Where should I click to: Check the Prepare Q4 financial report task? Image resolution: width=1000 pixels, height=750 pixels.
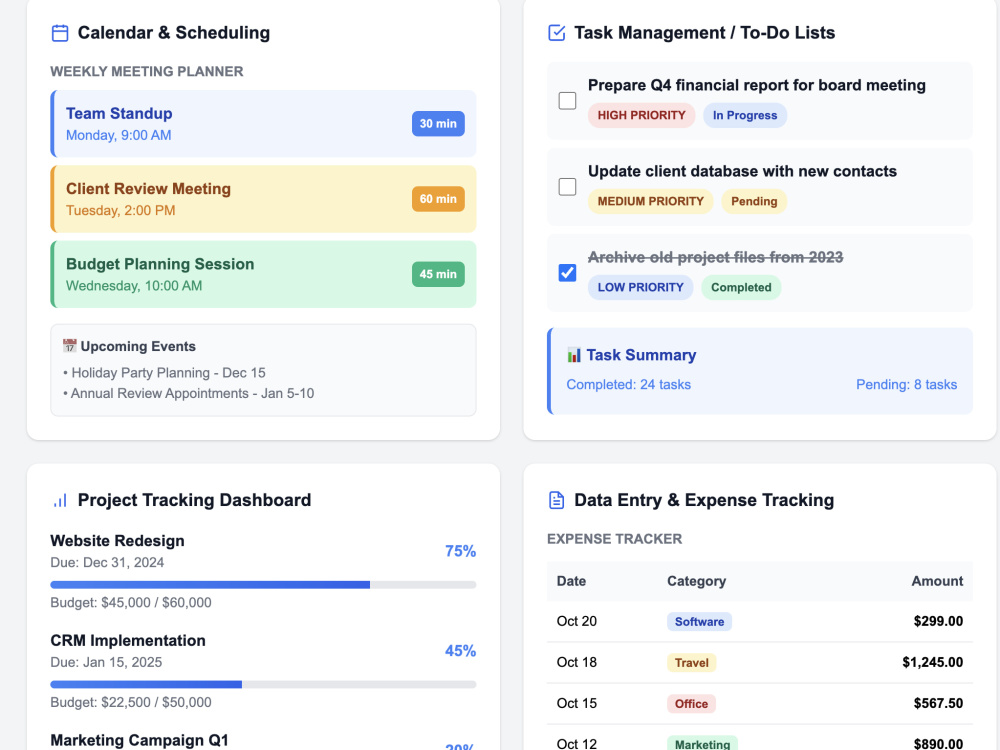click(567, 101)
